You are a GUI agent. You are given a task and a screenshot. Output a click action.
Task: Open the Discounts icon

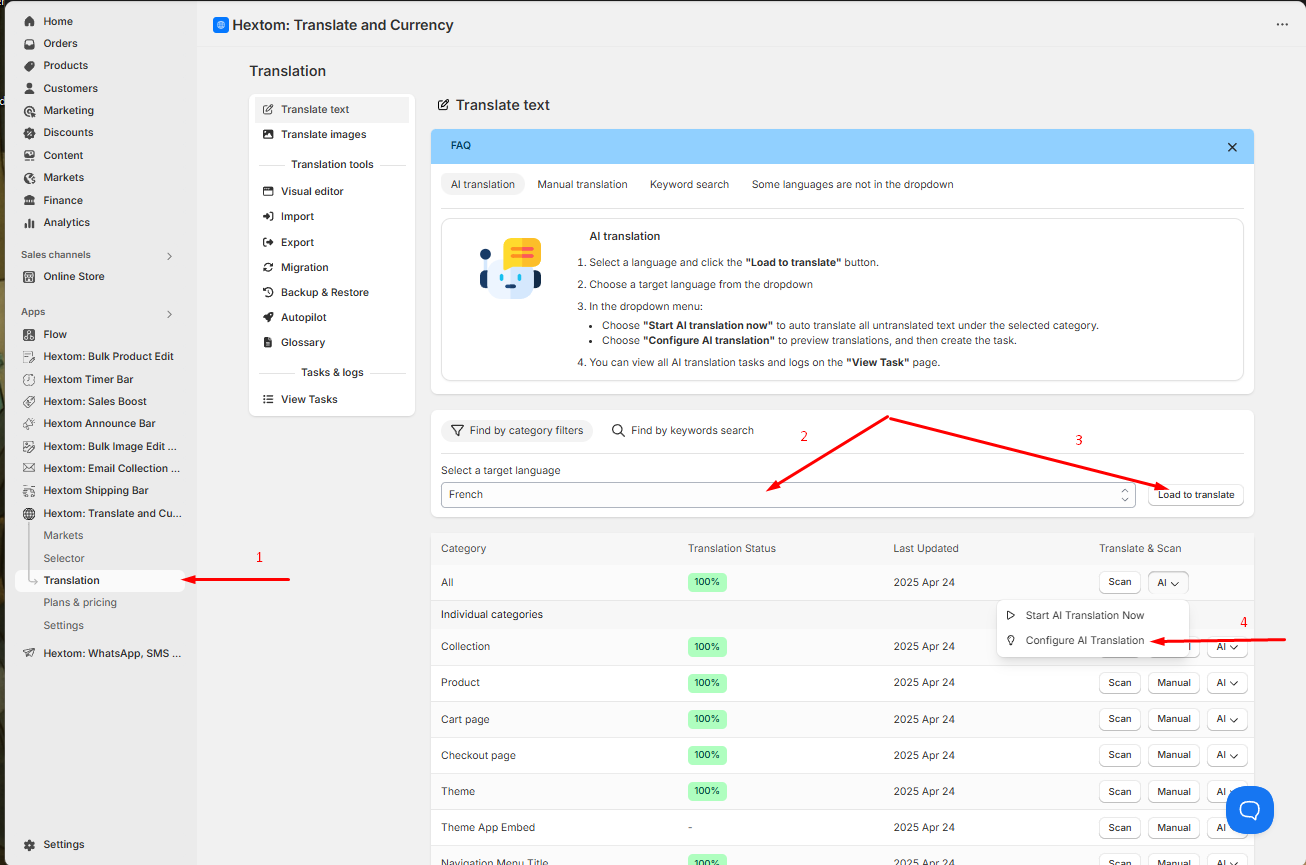[30, 133]
